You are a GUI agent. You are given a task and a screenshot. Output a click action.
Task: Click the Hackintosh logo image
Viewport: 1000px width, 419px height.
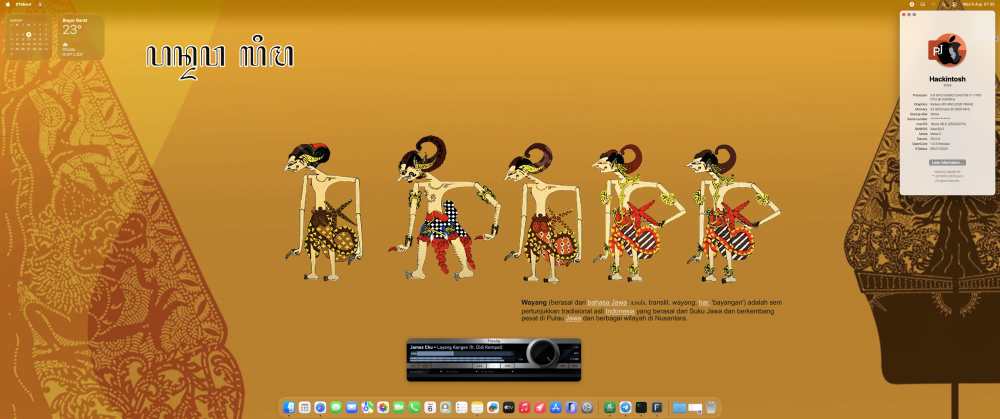point(947,50)
